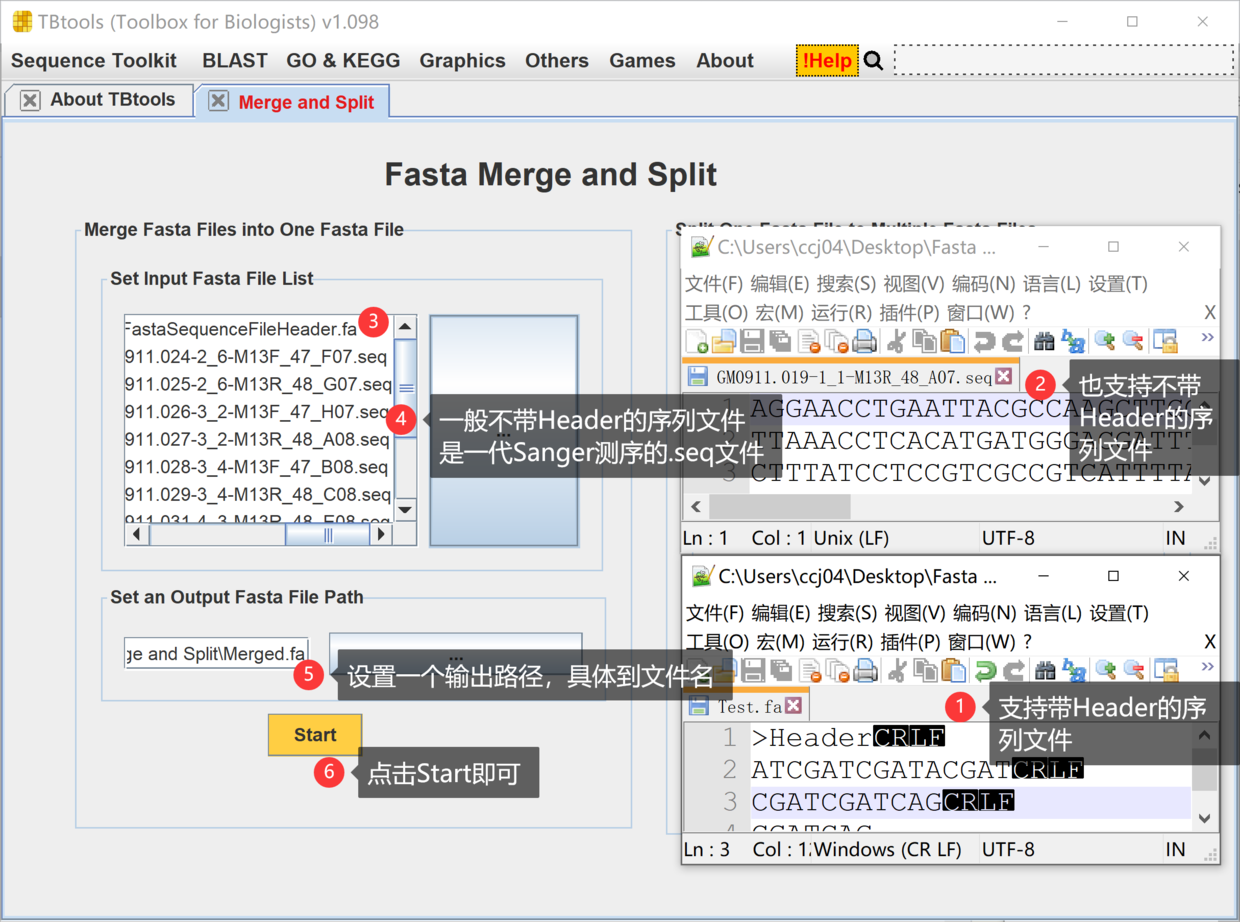Click the Replace icon in the GM0911 Notepad++ toolbar
The width and height of the screenshot is (1240, 922).
click(x=1073, y=341)
